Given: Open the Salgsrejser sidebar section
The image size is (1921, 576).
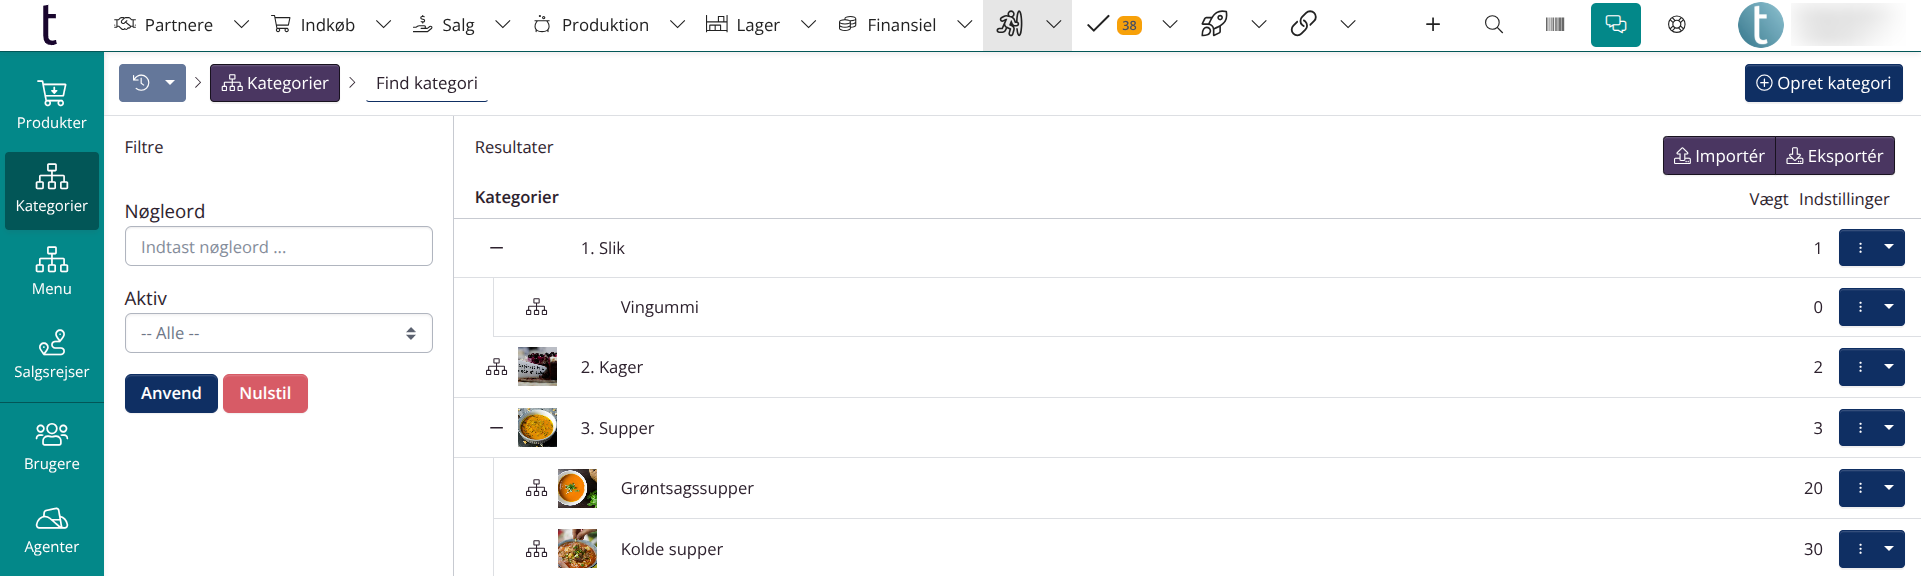Looking at the screenshot, I should click(52, 355).
